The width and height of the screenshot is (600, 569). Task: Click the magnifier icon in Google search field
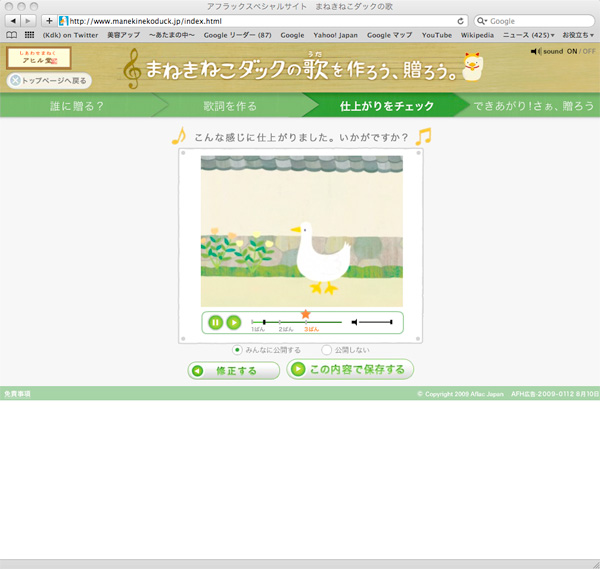tap(481, 21)
